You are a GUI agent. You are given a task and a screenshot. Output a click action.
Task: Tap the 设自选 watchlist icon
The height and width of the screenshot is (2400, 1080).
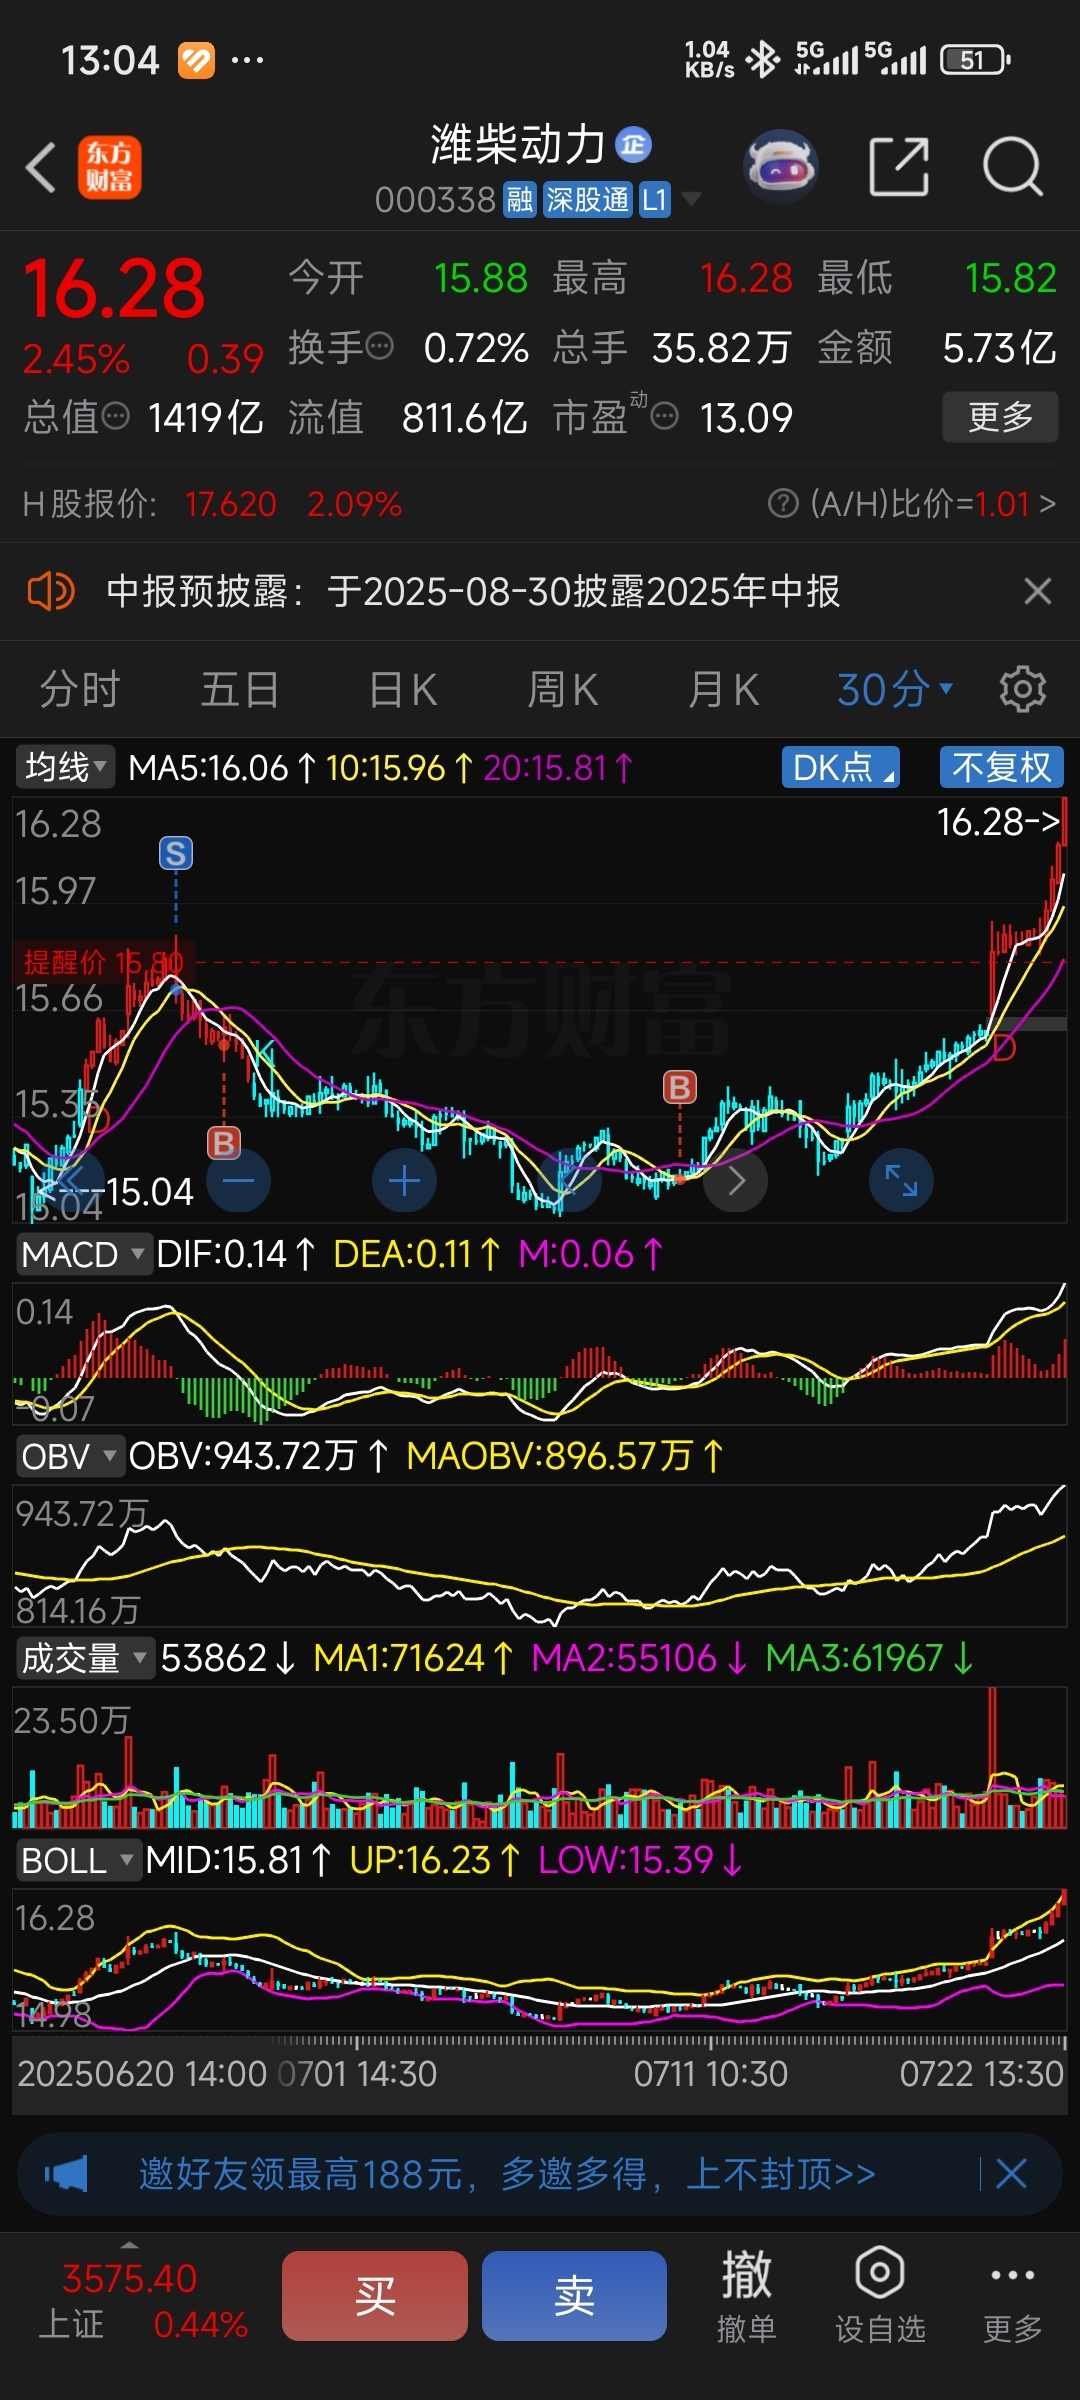pyautogui.click(x=880, y=2294)
